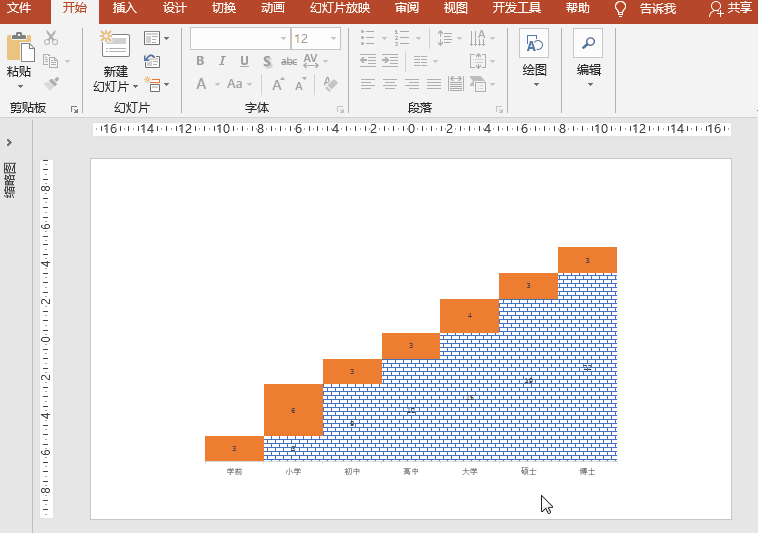
Task: Click the Change Case Aa icon
Action: [x=234, y=84]
